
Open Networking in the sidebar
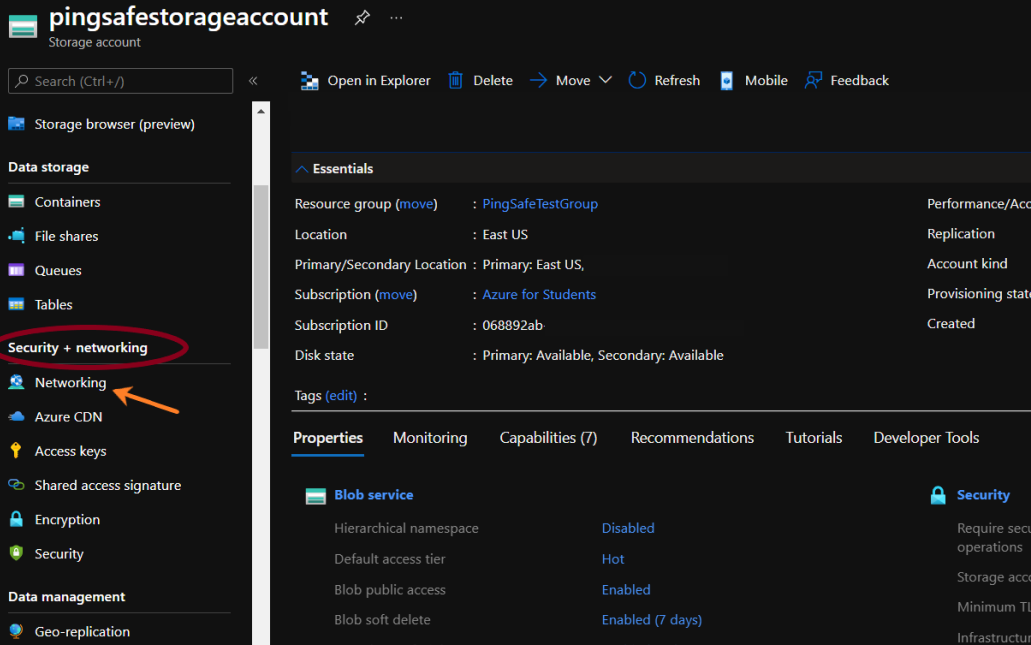tap(70, 383)
